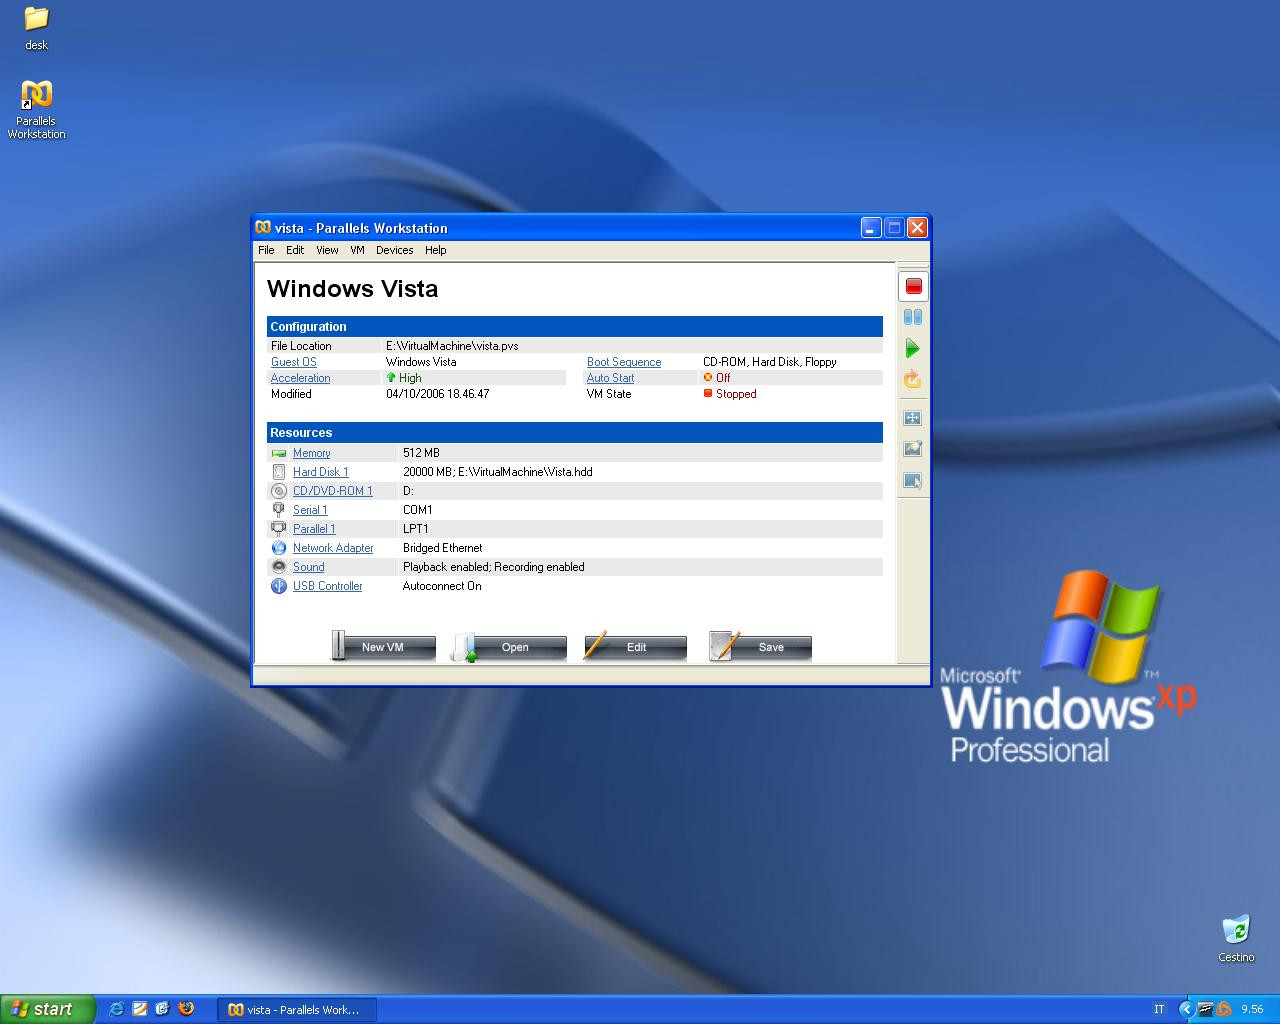Toggle fullscreen mode icon with four arrows
The image size is (1280, 1024).
(913, 418)
